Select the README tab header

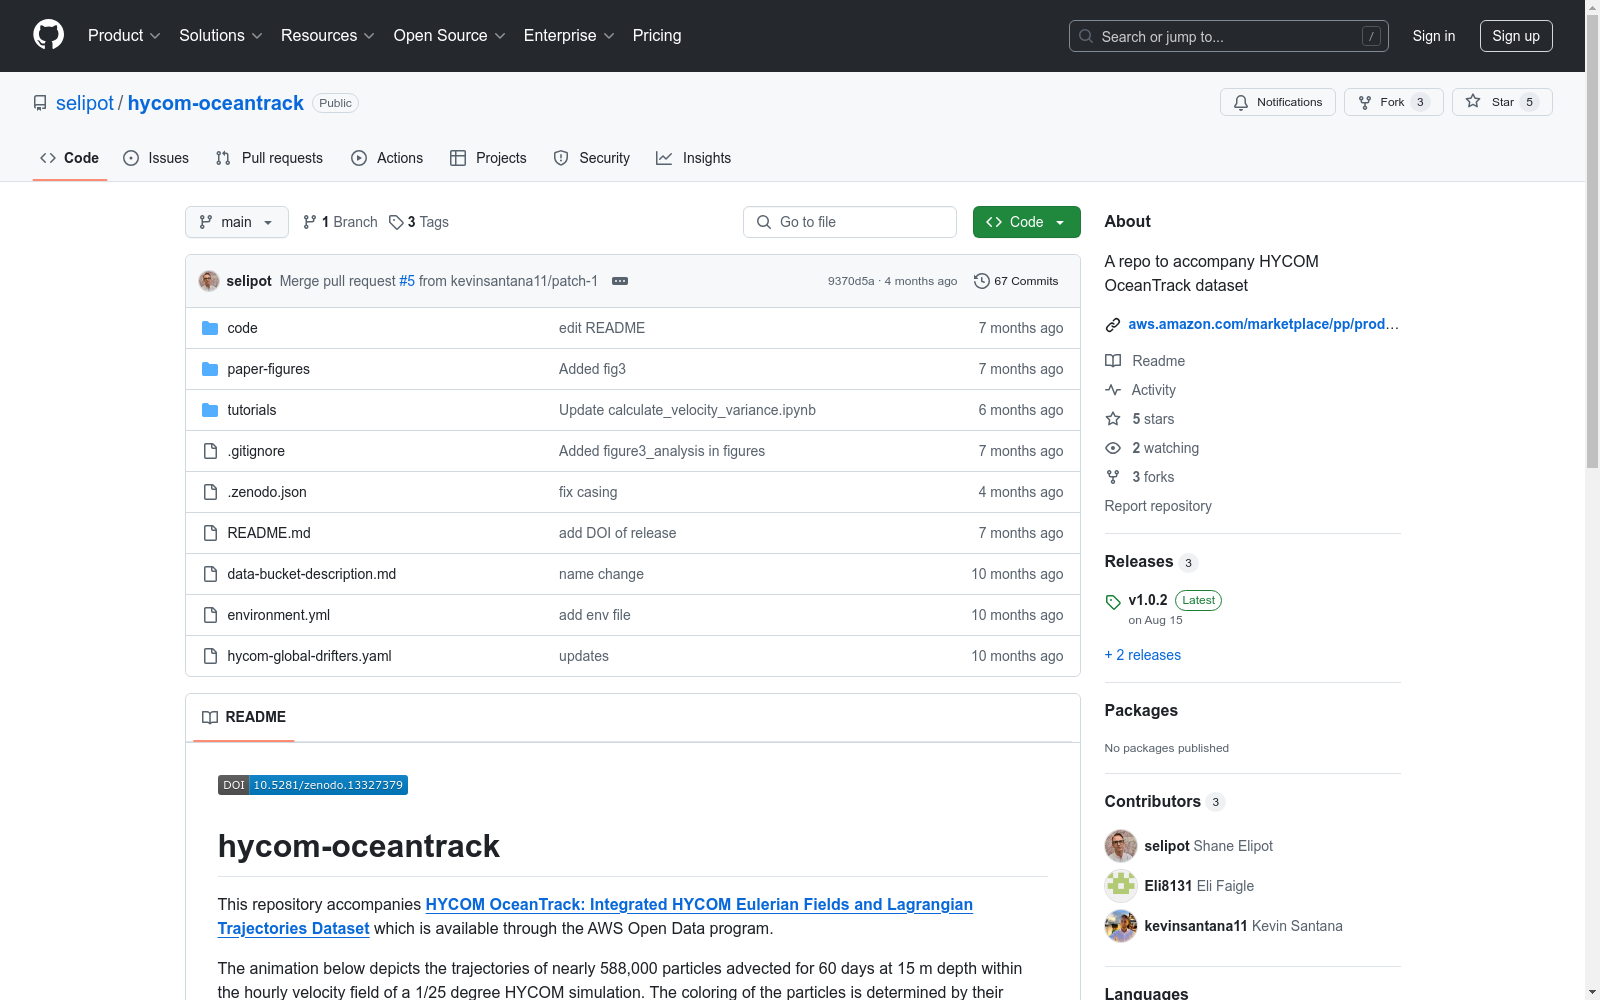point(244,717)
